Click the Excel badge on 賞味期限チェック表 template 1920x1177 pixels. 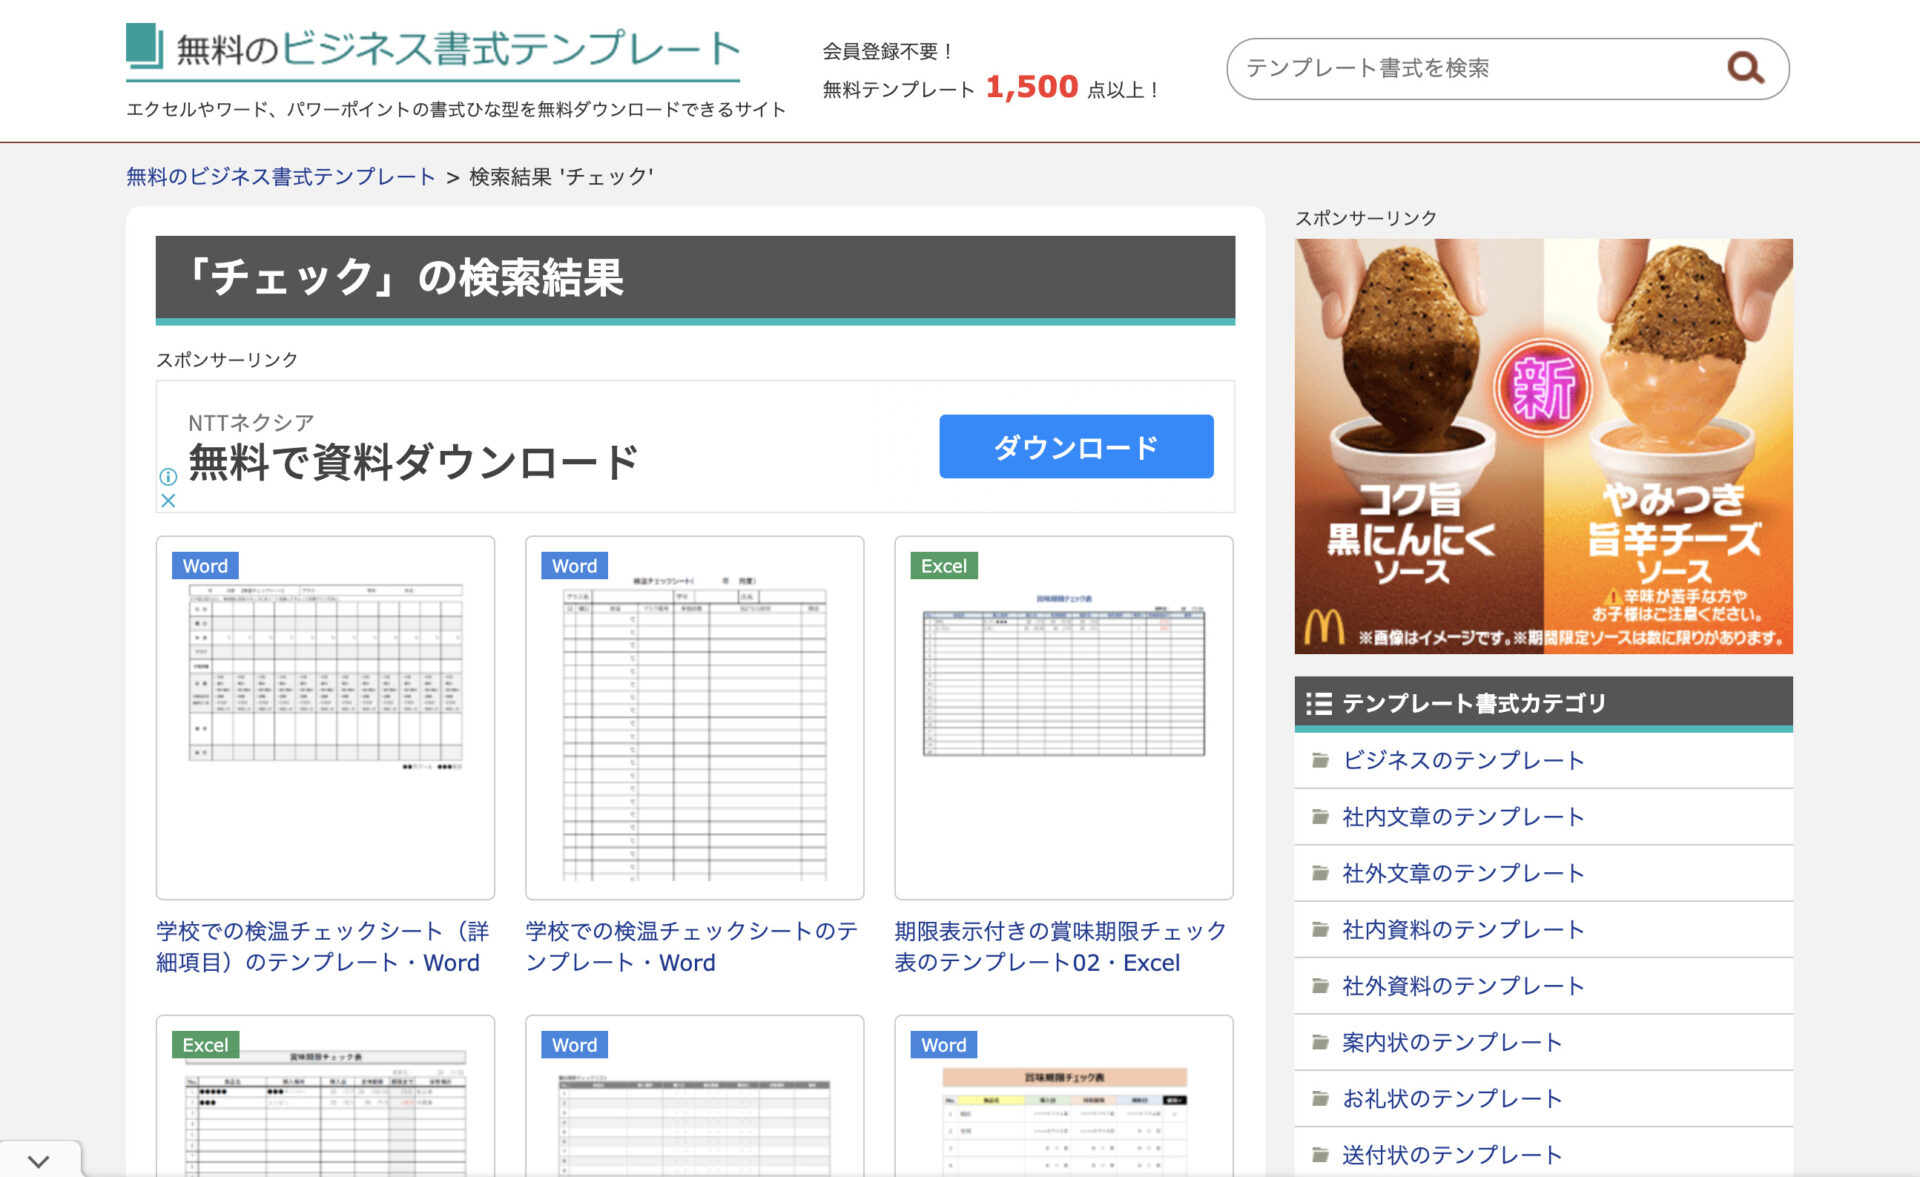click(942, 565)
